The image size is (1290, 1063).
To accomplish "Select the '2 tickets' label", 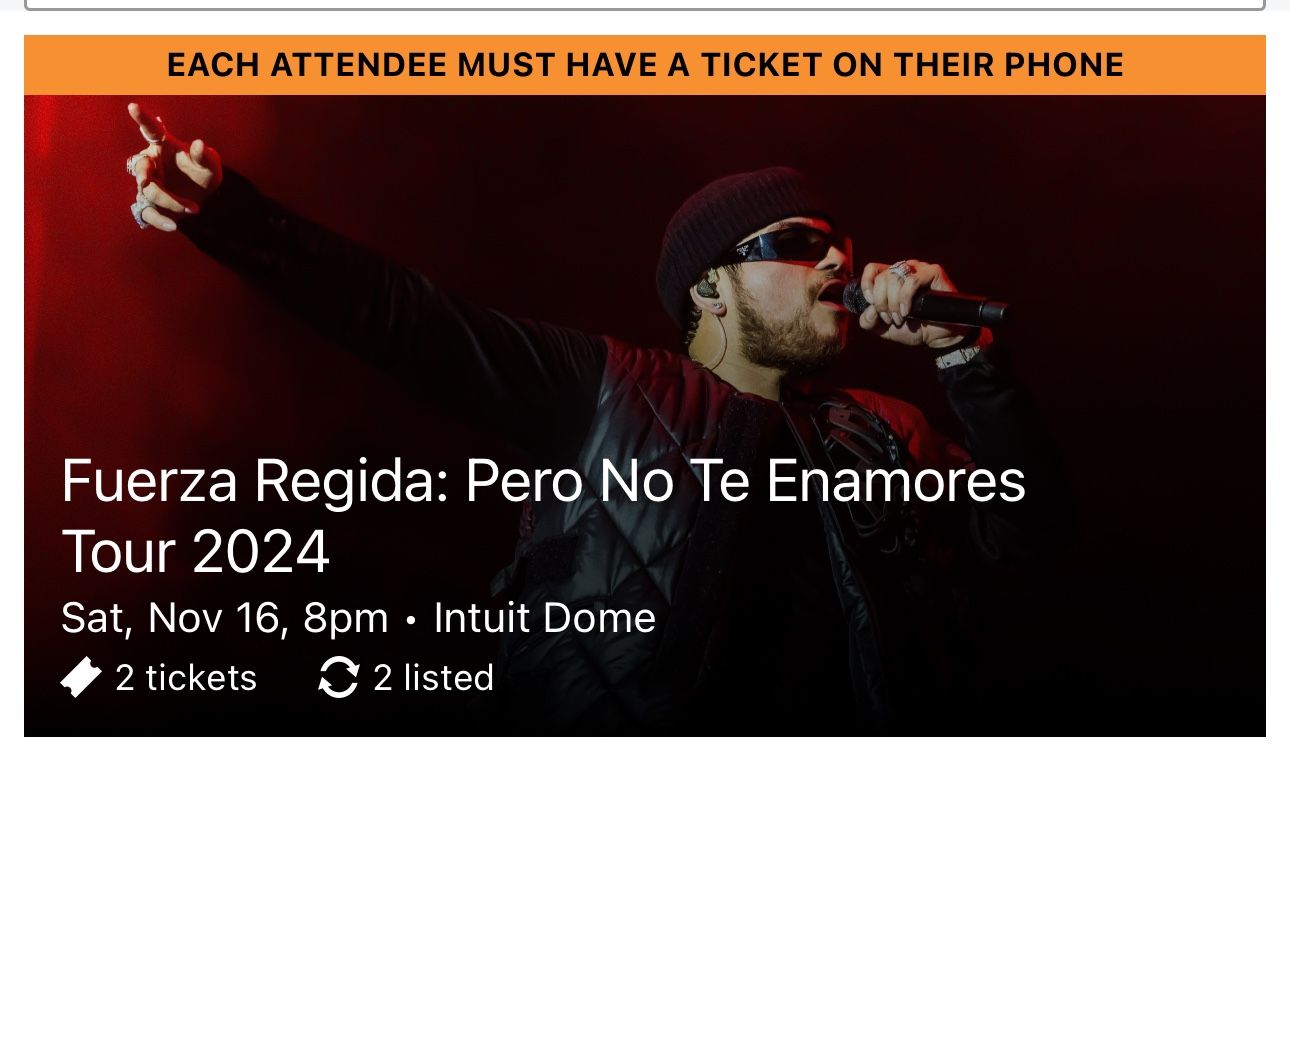I will pos(186,678).
